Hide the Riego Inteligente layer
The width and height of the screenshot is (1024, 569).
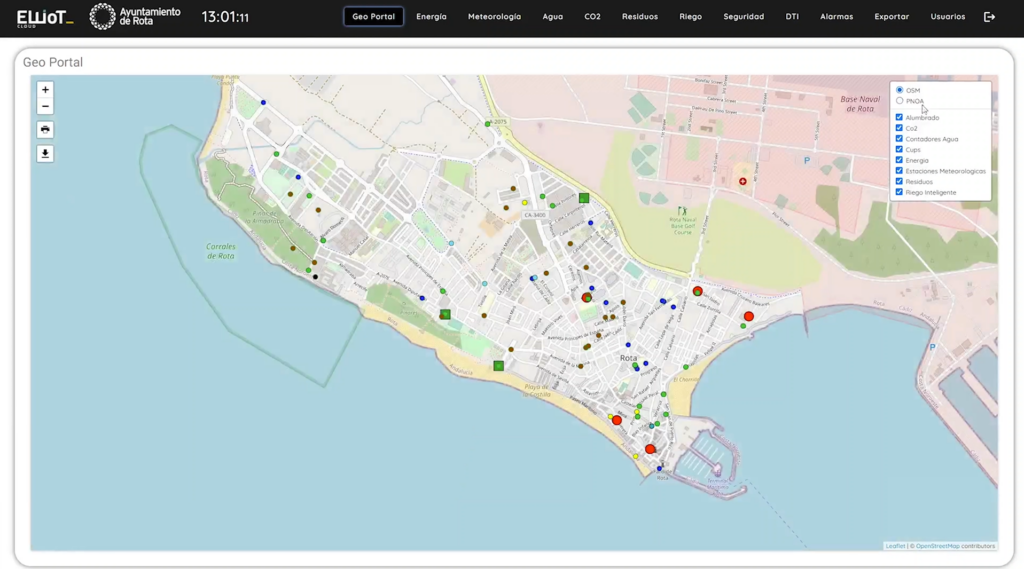pos(900,192)
